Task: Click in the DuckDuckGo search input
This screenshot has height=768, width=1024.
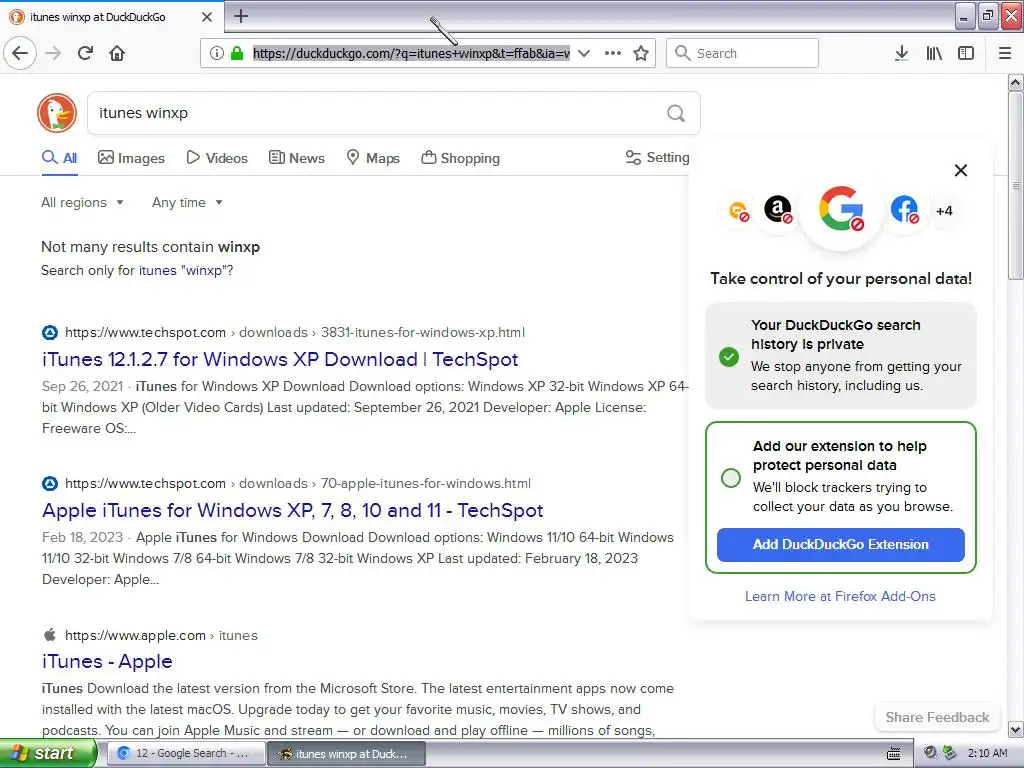Action: tap(379, 114)
